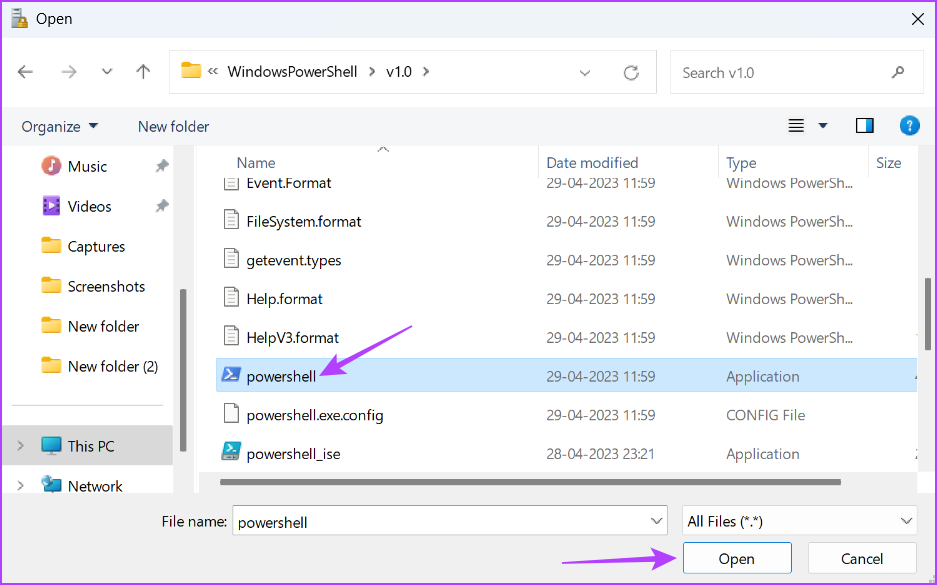Expand the Network tree node

(x=20, y=486)
